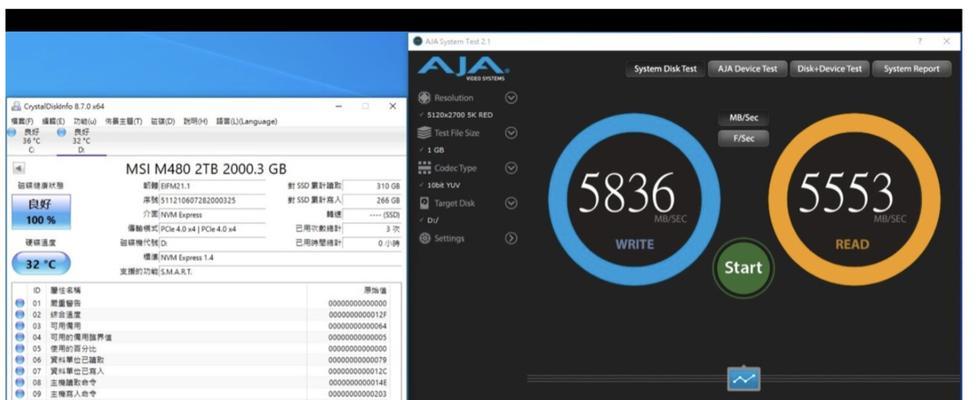Click the total host reads value 310 GB
This screenshot has height=400, width=978.
pos(372,186)
